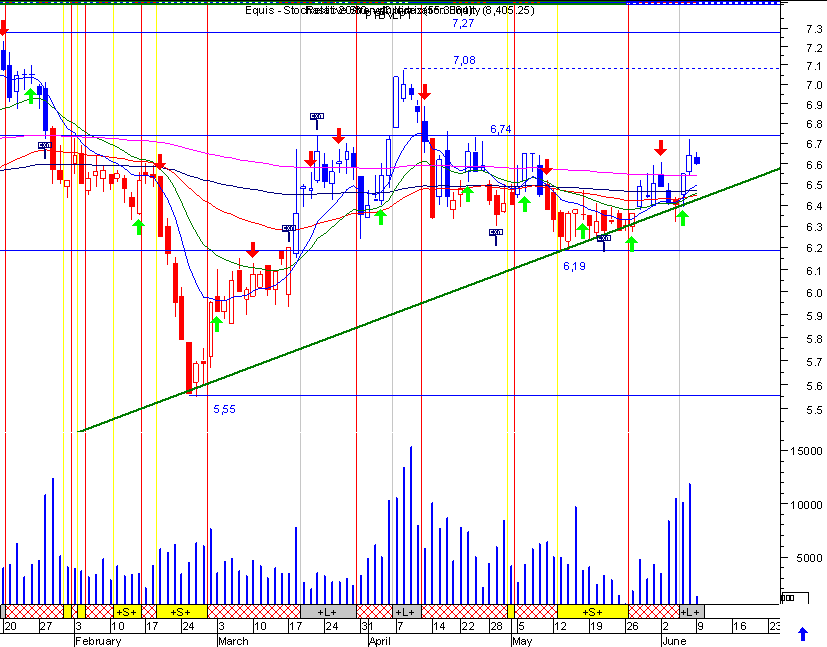Click the 5,55 low level label

(225, 409)
